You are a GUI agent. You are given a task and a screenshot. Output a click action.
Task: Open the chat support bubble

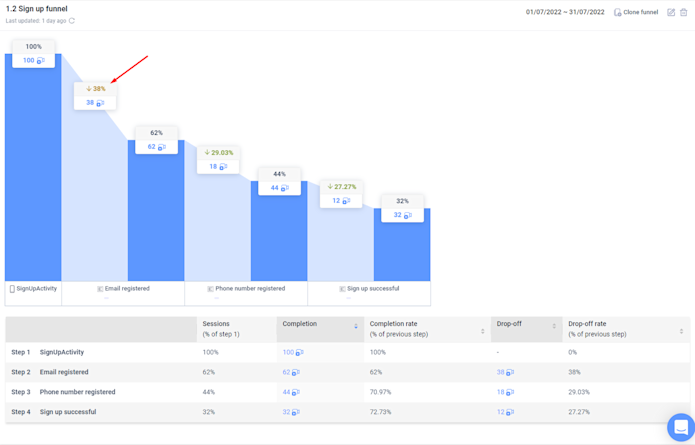tap(681, 427)
